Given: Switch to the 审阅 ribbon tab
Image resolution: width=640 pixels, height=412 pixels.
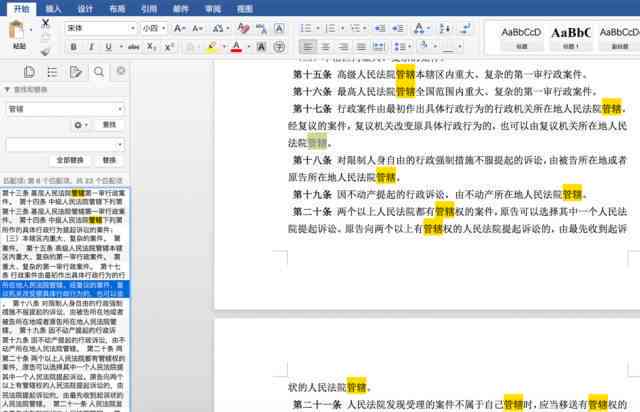Looking at the screenshot, I should click(213, 9).
